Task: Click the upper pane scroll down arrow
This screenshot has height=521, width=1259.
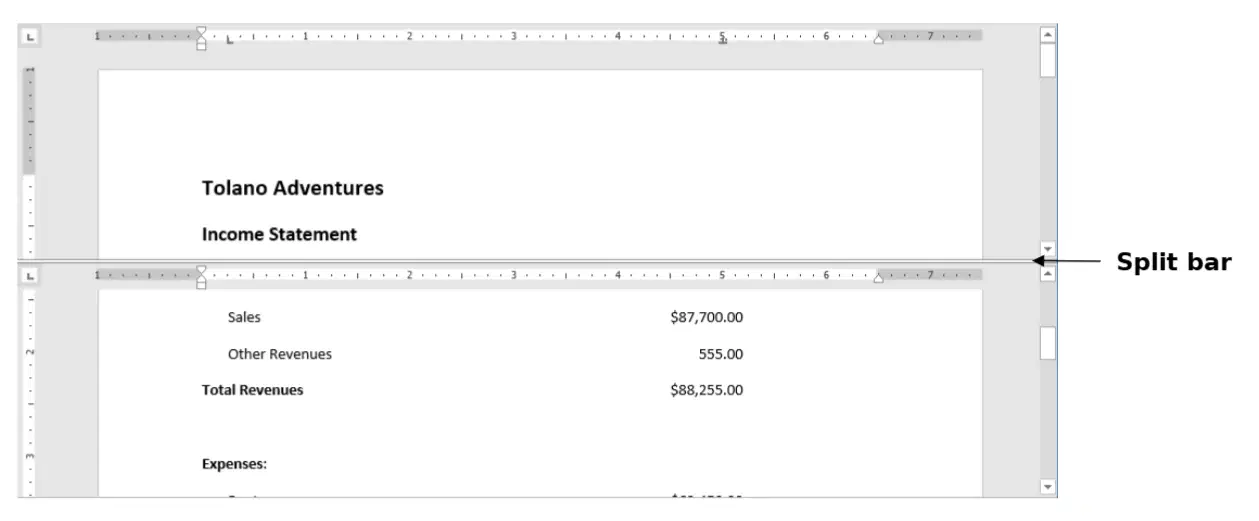Action: tap(1048, 248)
